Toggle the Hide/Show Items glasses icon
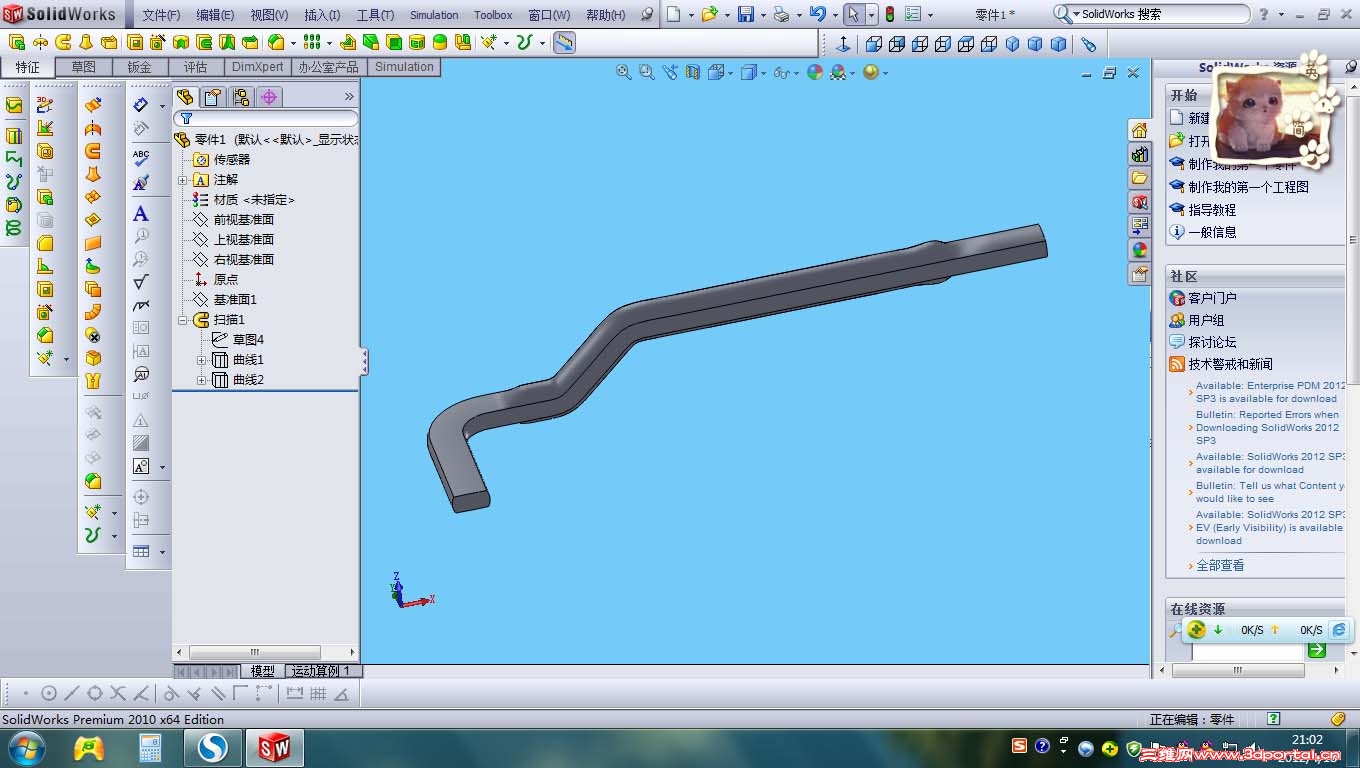Screen dimensions: 1360x768 pos(782,72)
